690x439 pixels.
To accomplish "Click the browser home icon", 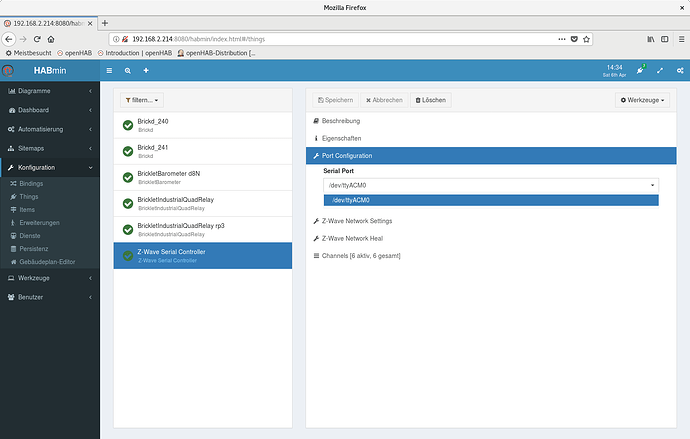I will pos(51,39).
